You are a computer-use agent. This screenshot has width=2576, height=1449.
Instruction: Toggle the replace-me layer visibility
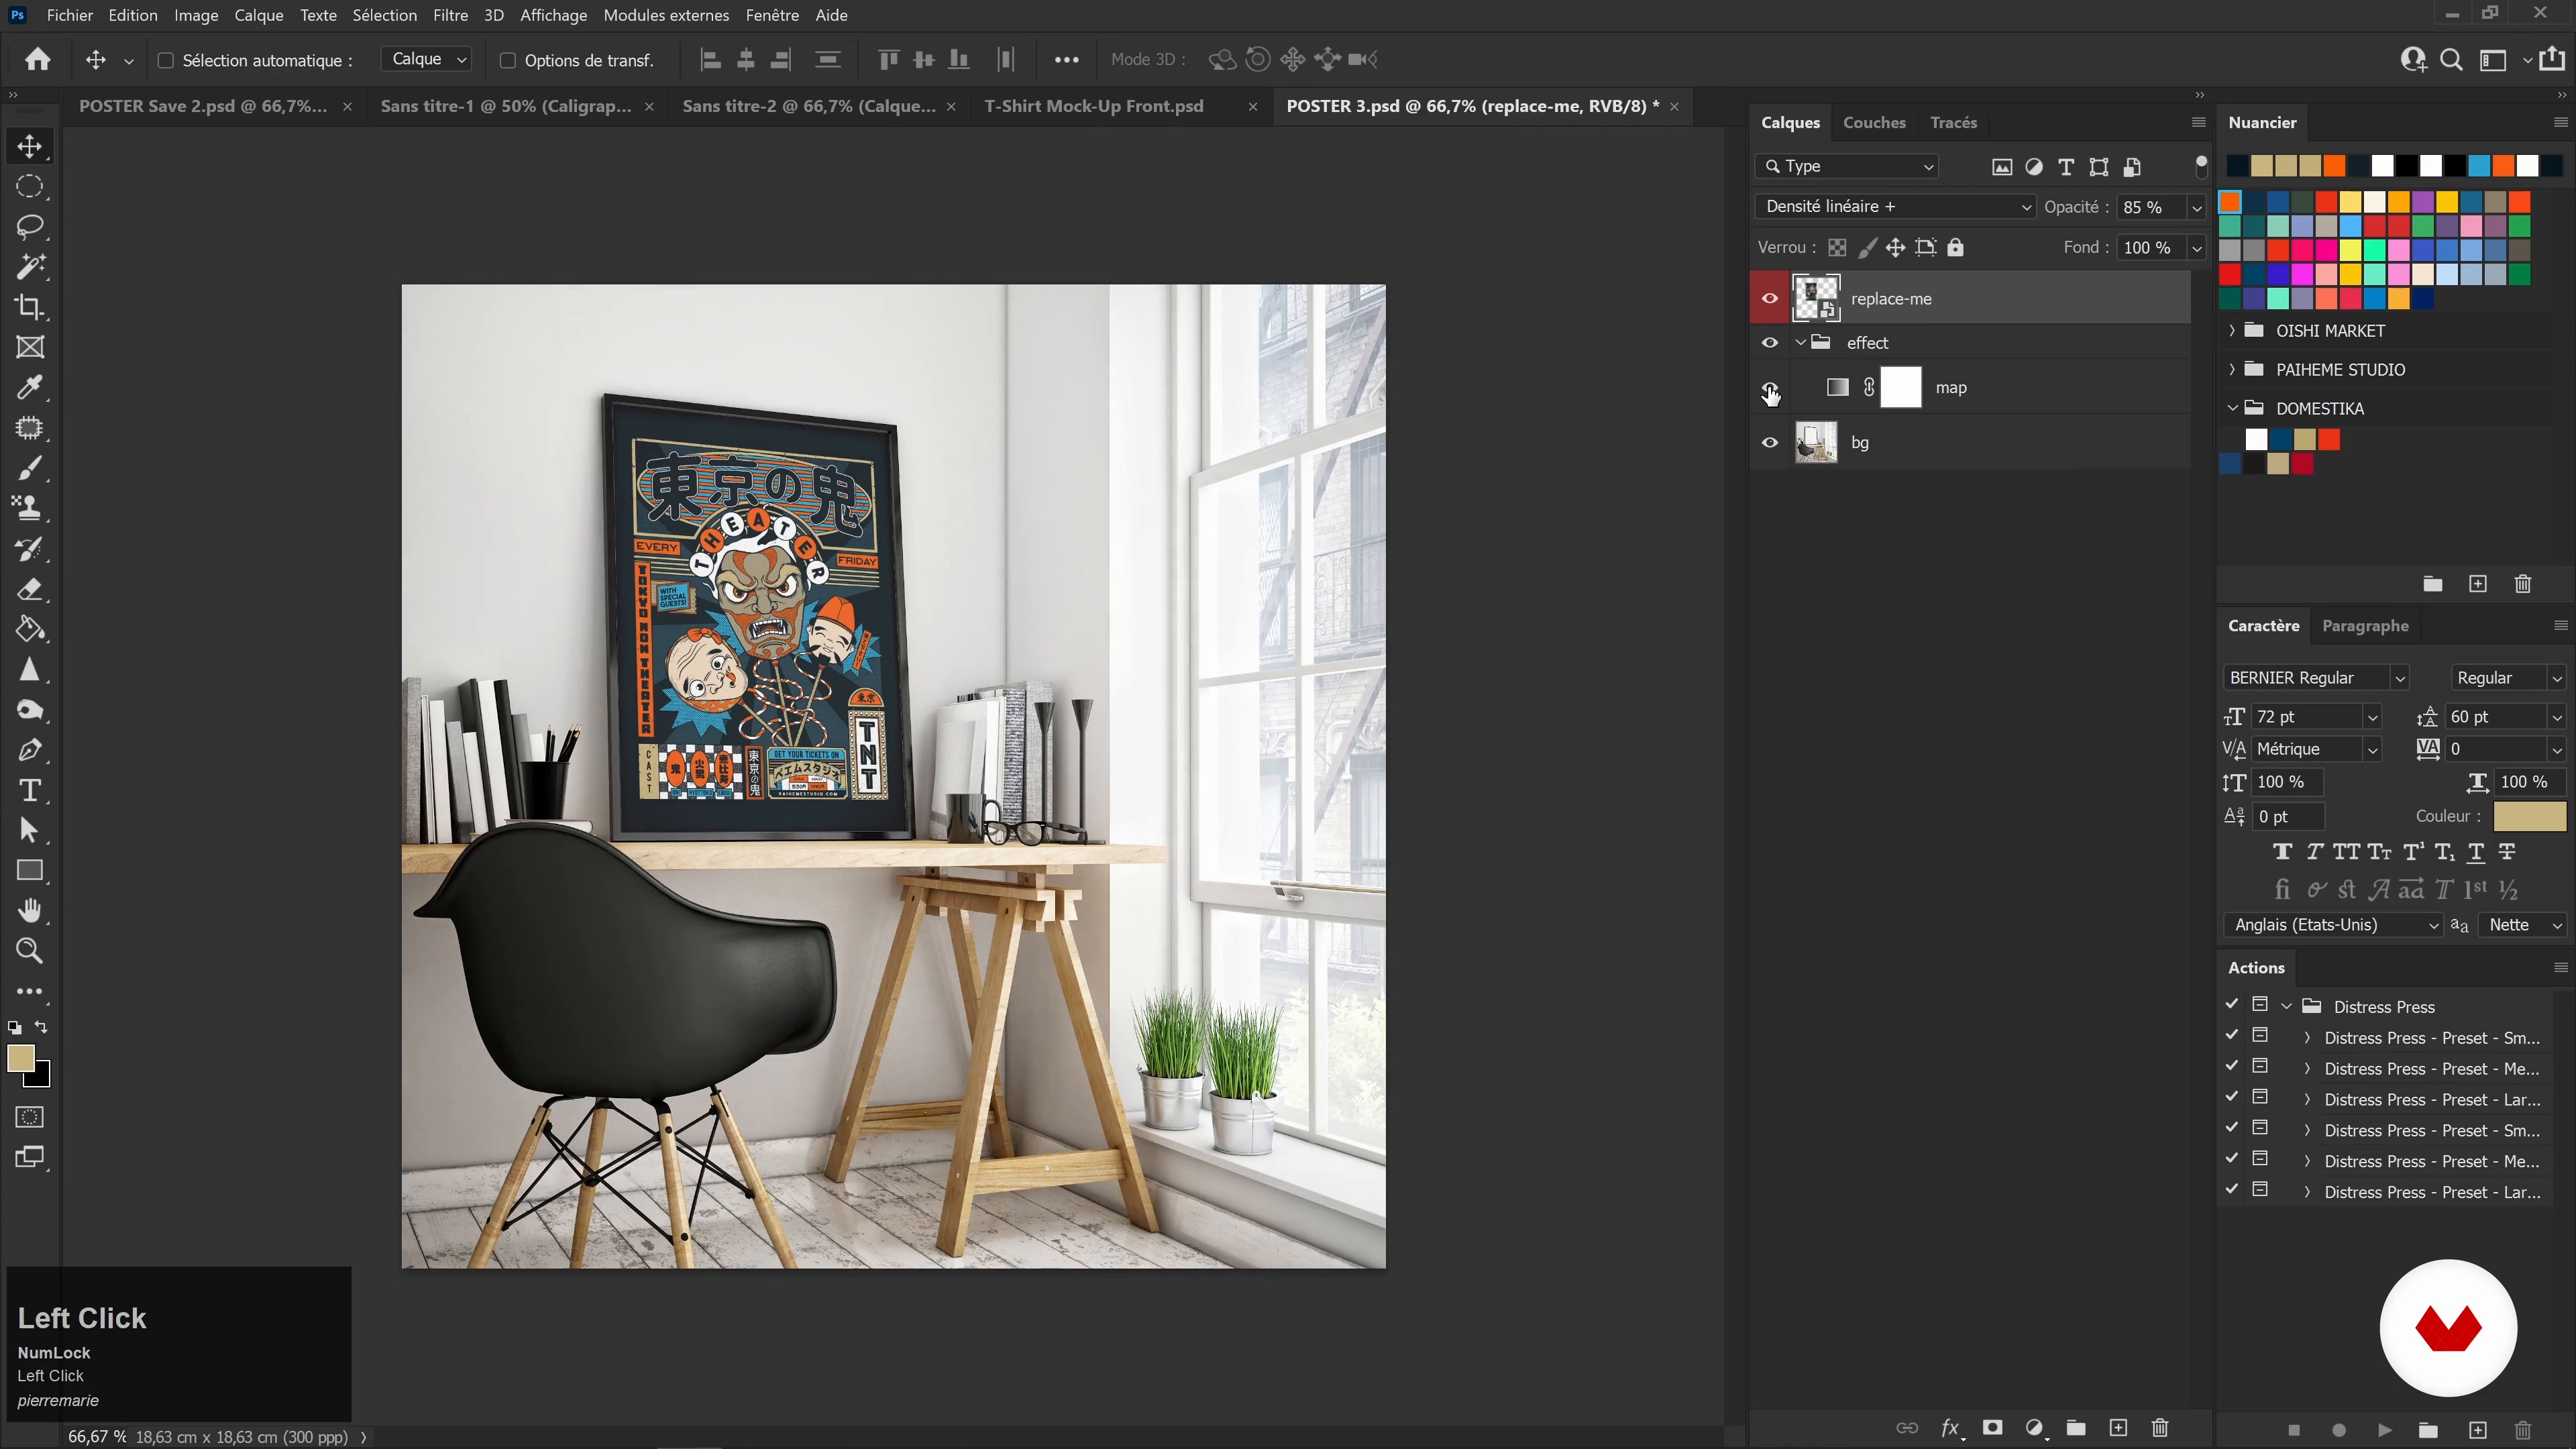tap(1770, 299)
